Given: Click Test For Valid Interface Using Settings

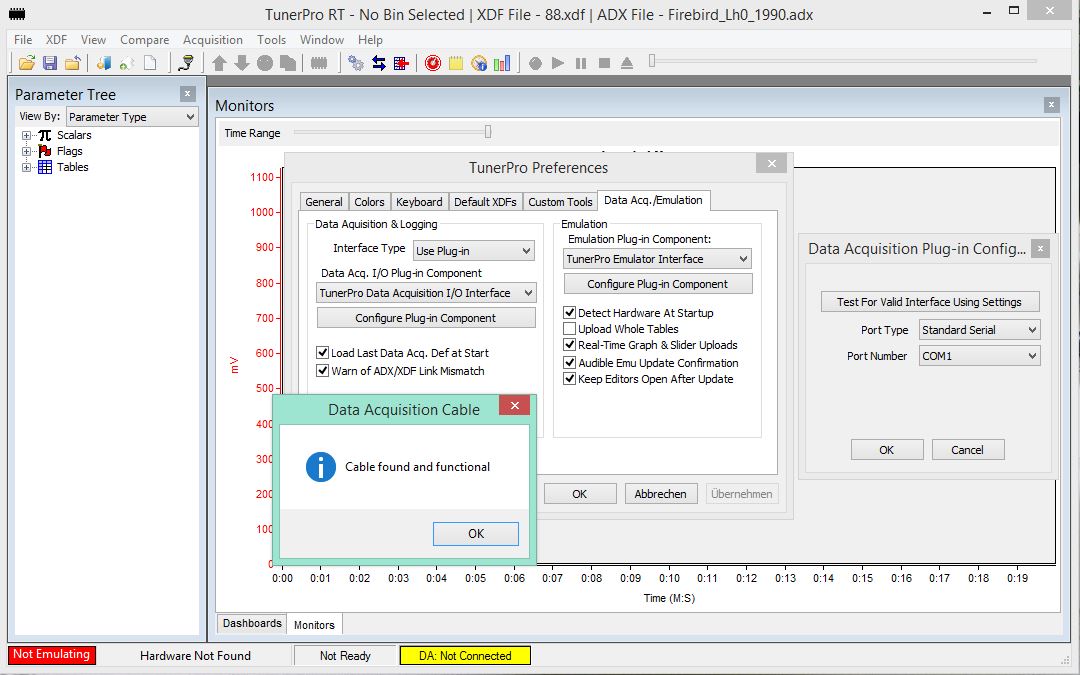Looking at the screenshot, I should click(x=930, y=302).
